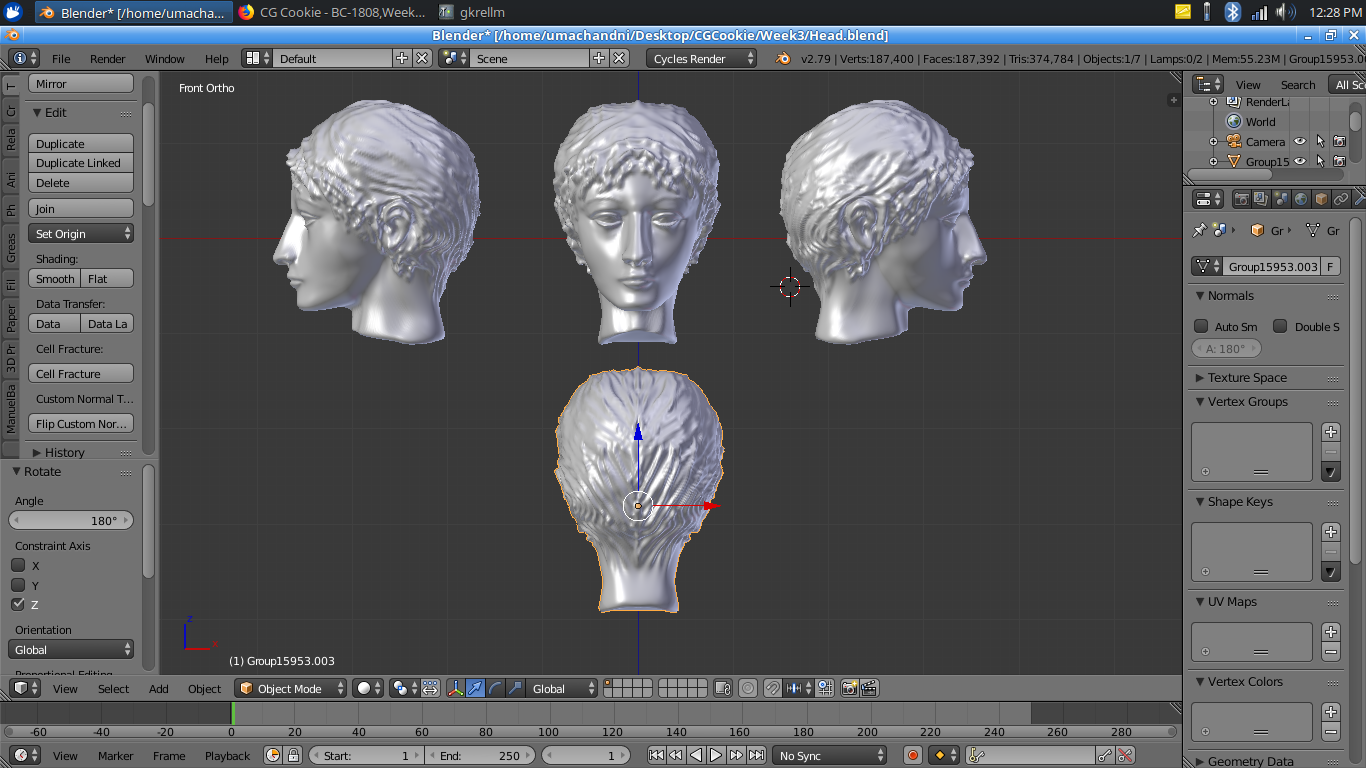The image size is (1366, 768).
Task: Click the rotation Angle slider field
Action: click(x=71, y=520)
